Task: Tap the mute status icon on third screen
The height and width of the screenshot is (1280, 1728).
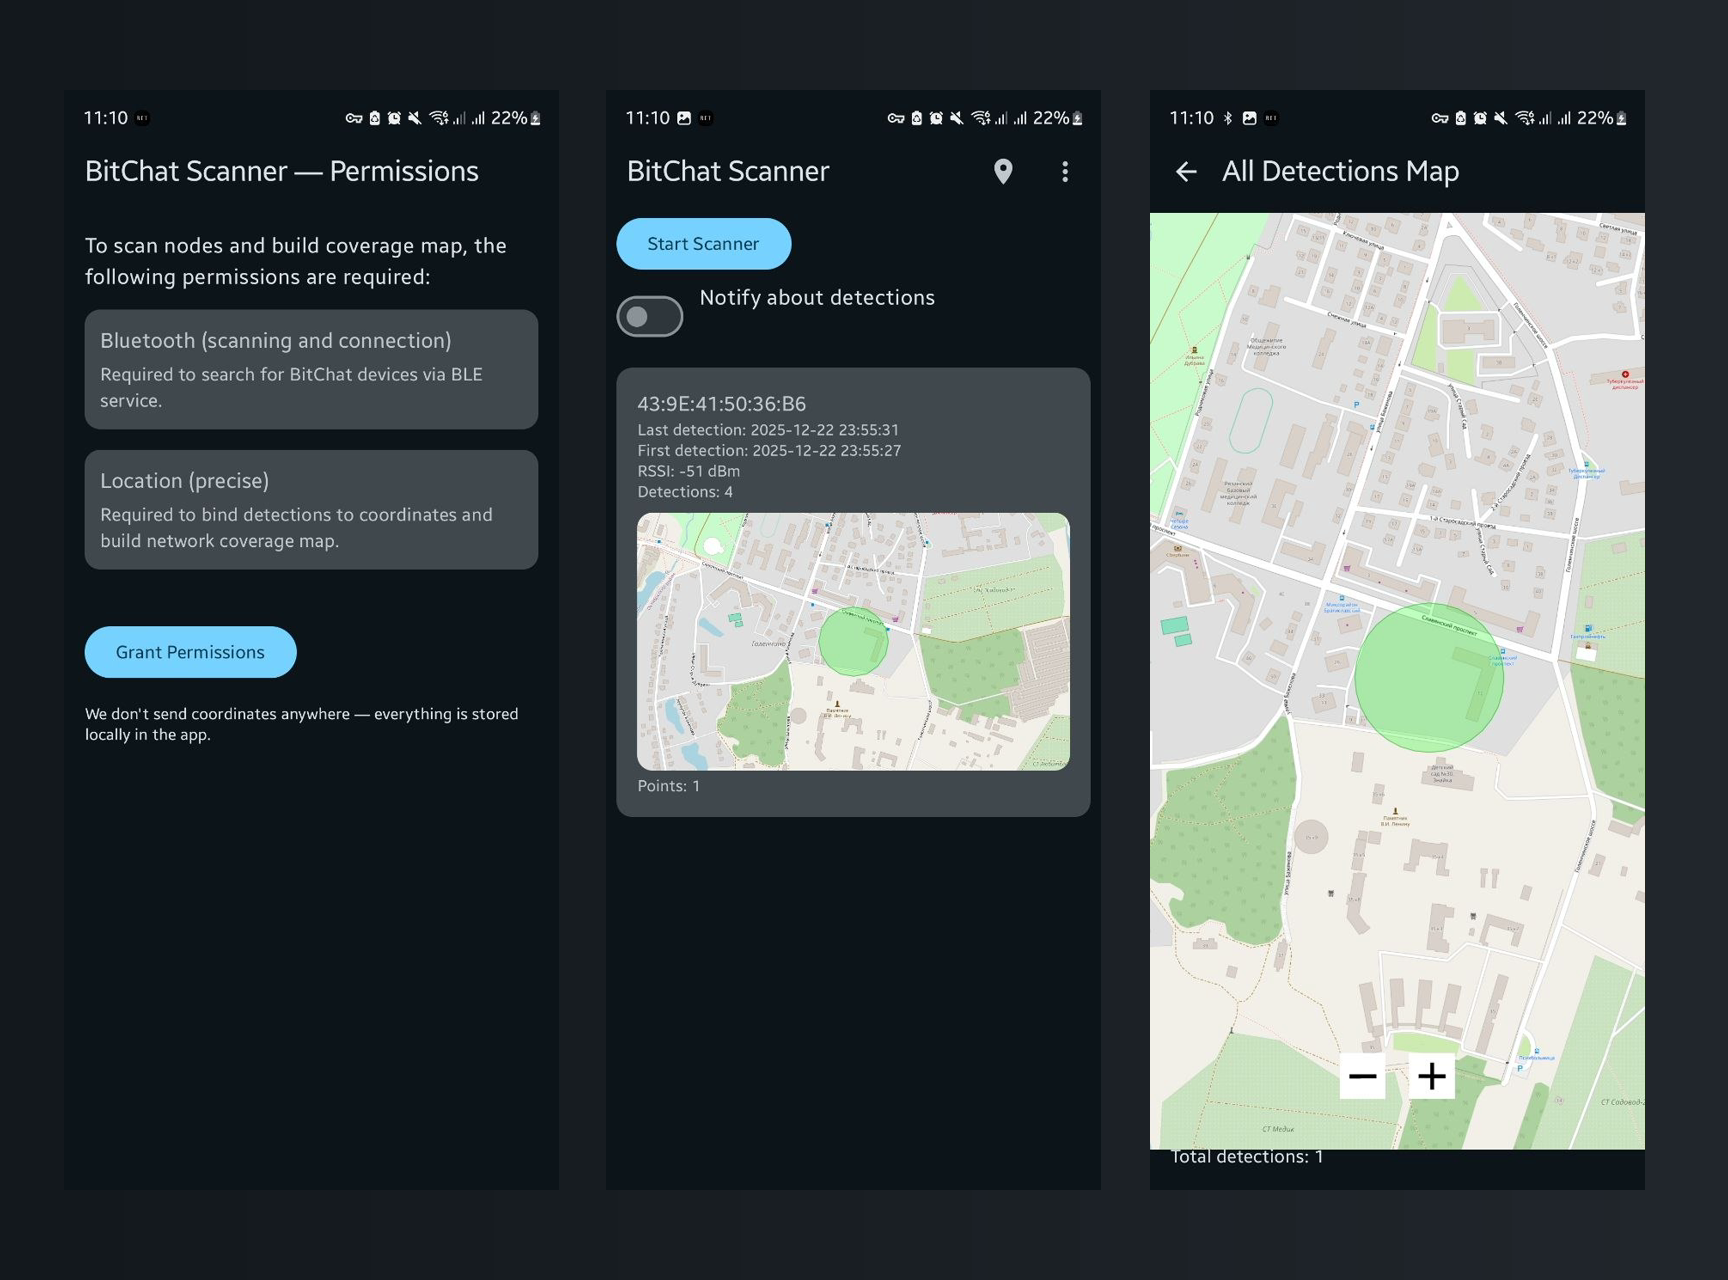Action: 1500,118
